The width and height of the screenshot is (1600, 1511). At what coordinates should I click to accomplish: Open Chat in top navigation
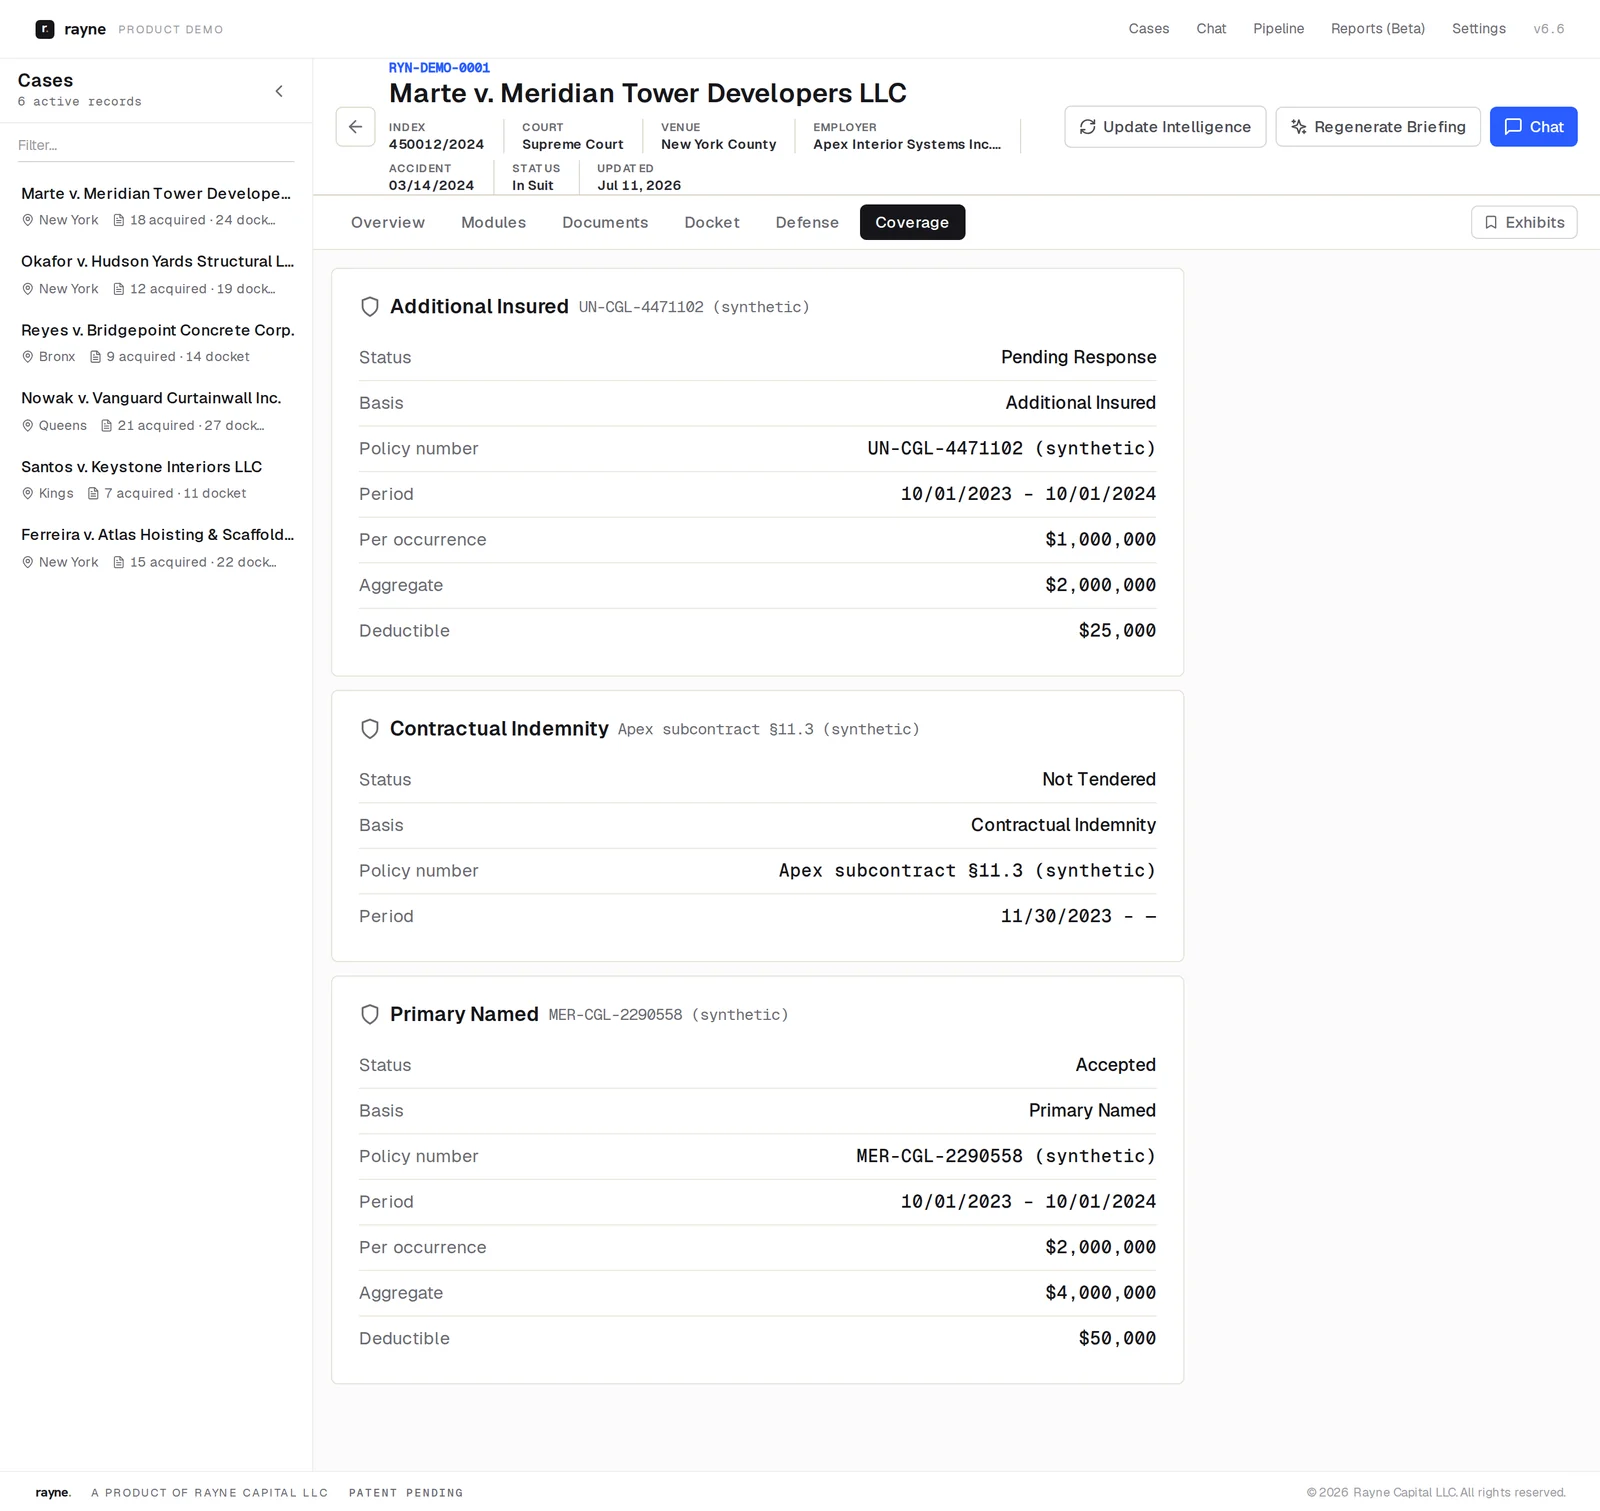click(x=1211, y=29)
